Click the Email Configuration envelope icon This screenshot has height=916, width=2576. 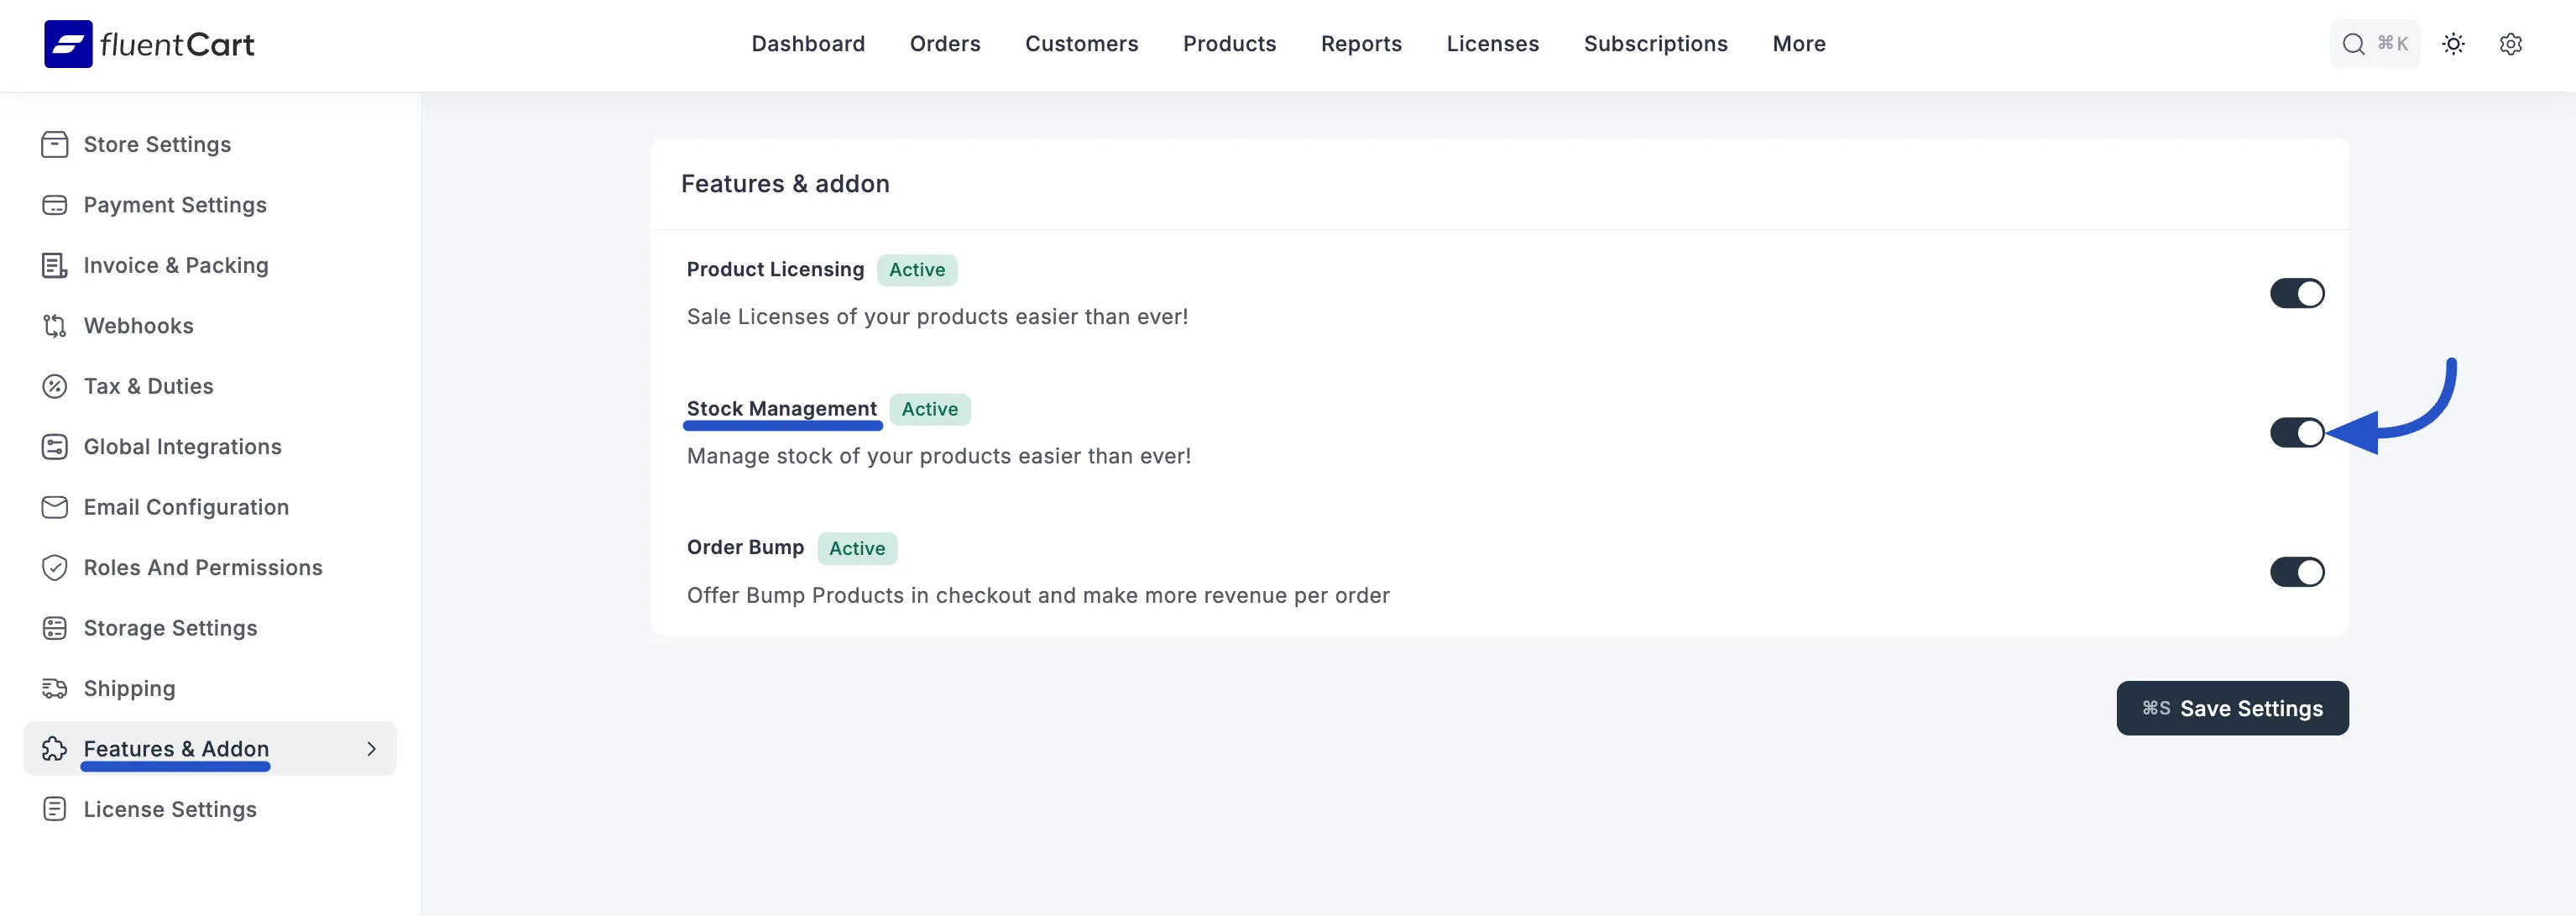point(55,508)
